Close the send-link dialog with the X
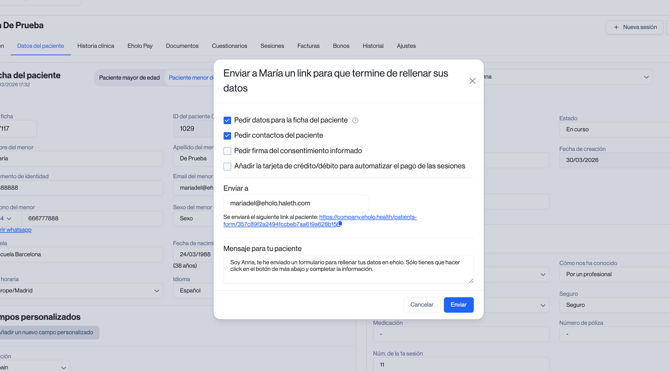Image resolution: width=670 pixels, height=371 pixels. point(472,81)
